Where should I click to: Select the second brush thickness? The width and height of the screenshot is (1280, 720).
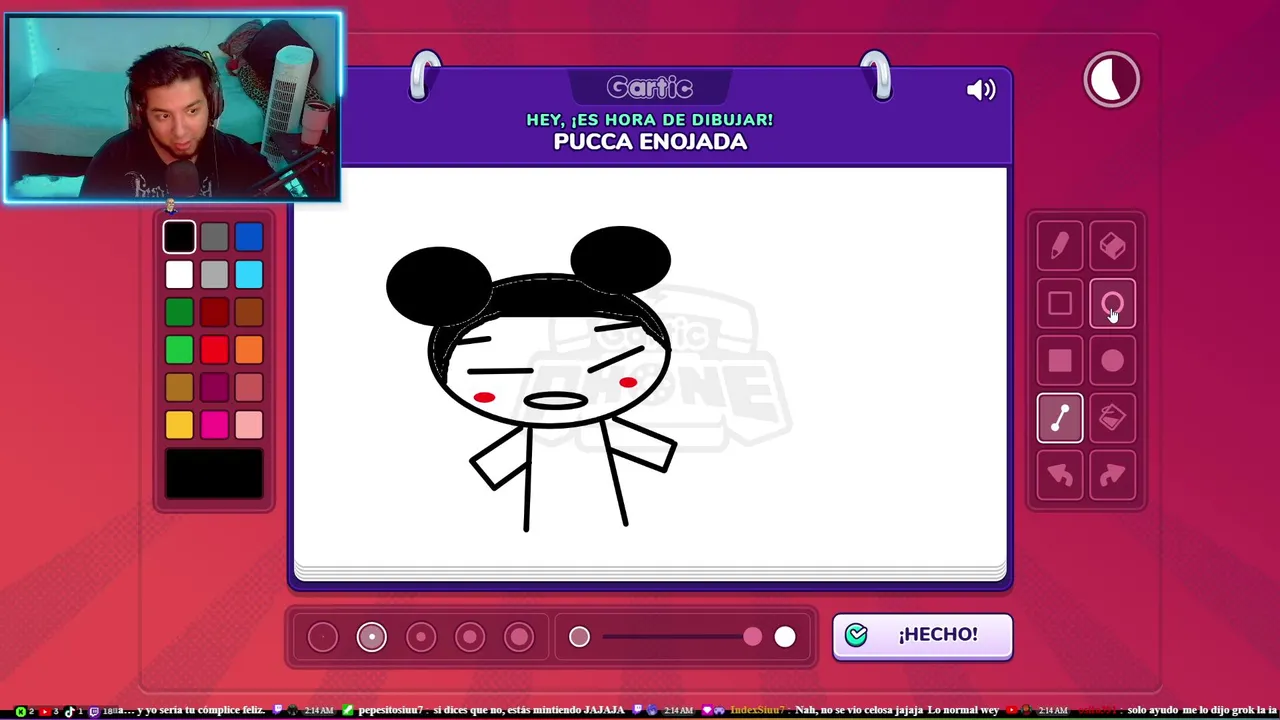pyautogui.click(x=371, y=637)
